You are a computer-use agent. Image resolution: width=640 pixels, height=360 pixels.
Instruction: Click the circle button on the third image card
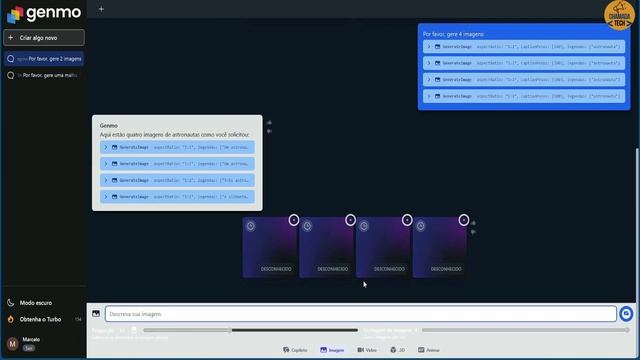click(x=407, y=220)
